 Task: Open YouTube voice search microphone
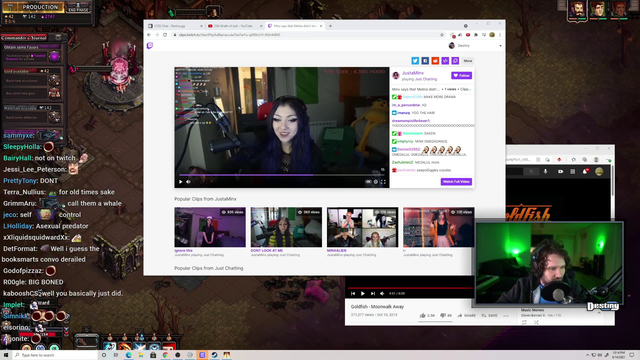coord(545,172)
